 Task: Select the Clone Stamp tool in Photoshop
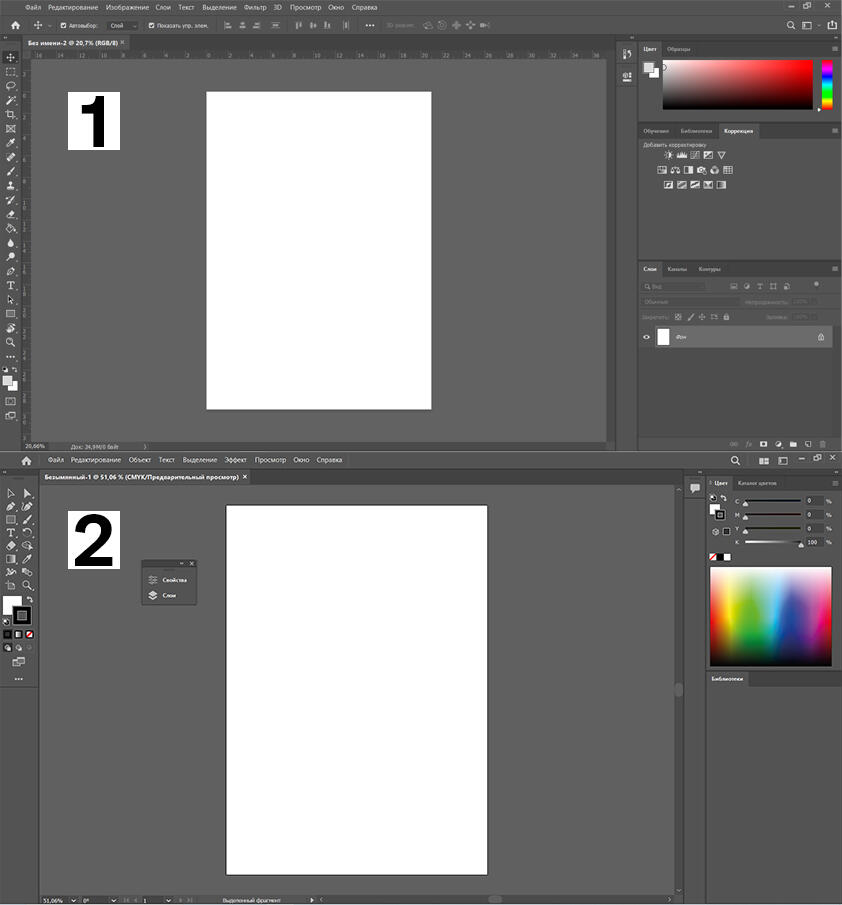click(x=10, y=186)
